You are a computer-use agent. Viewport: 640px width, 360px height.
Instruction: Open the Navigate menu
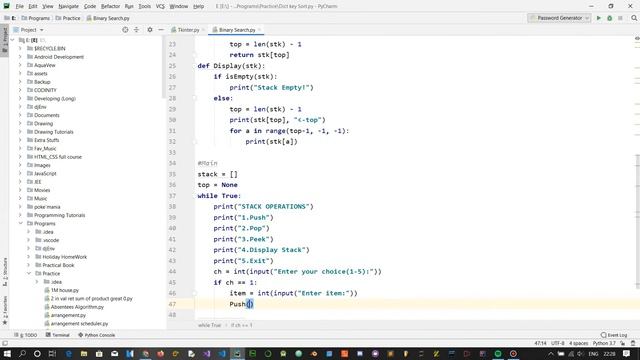click(x=68, y=6)
